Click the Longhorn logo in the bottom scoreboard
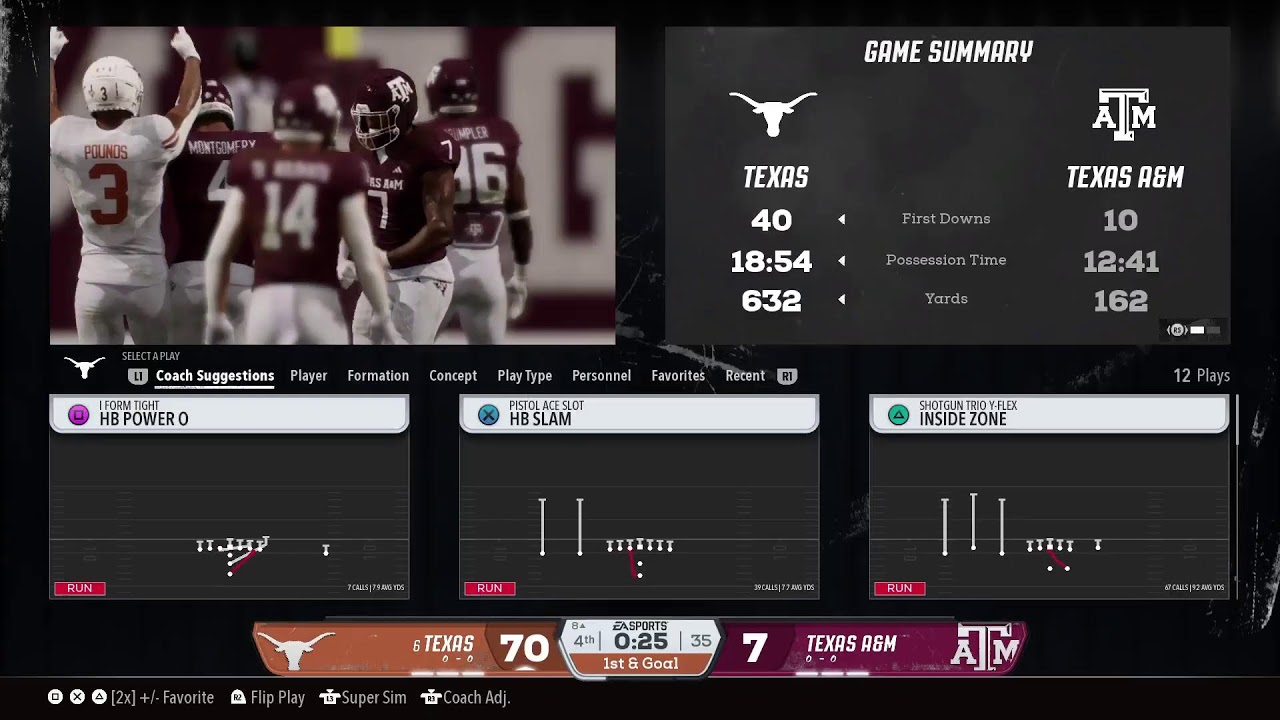 click(x=294, y=648)
